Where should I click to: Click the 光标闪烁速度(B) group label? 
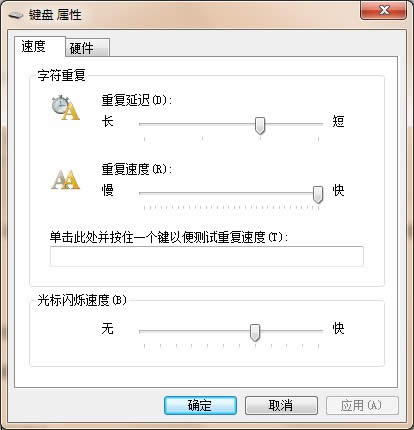click(82, 300)
